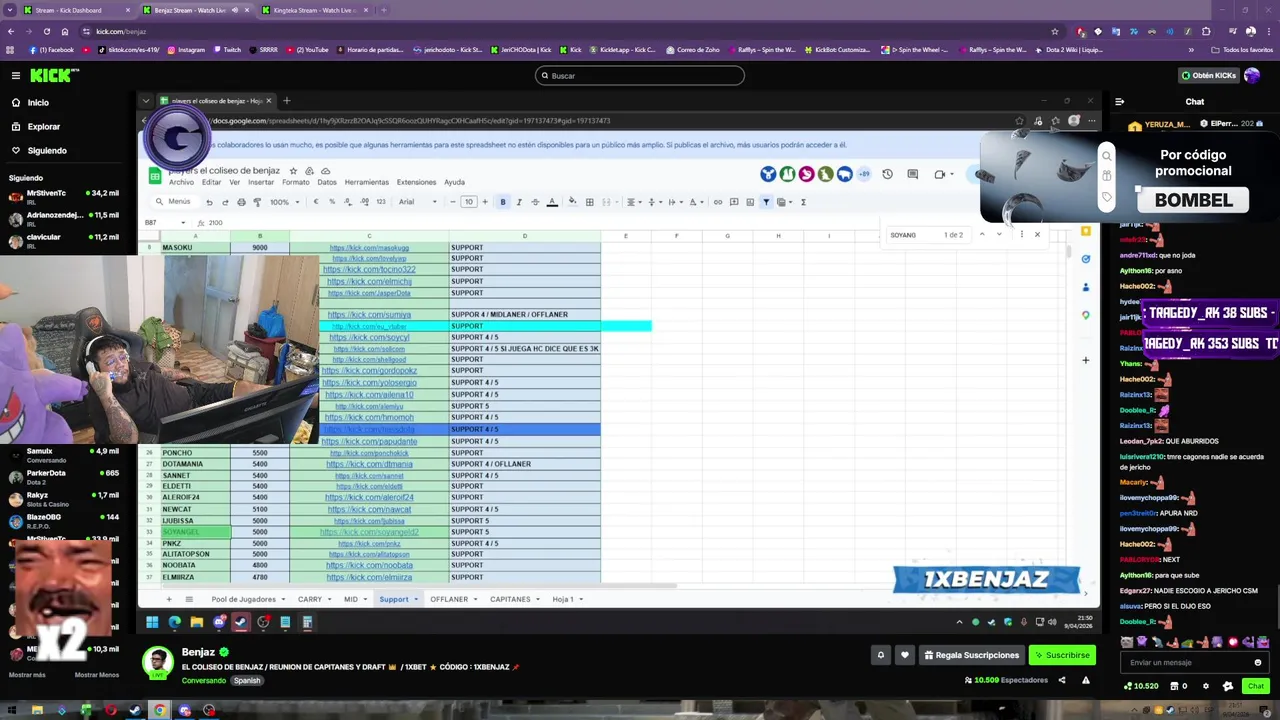Open the functions sigma icon

pos(803,202)
